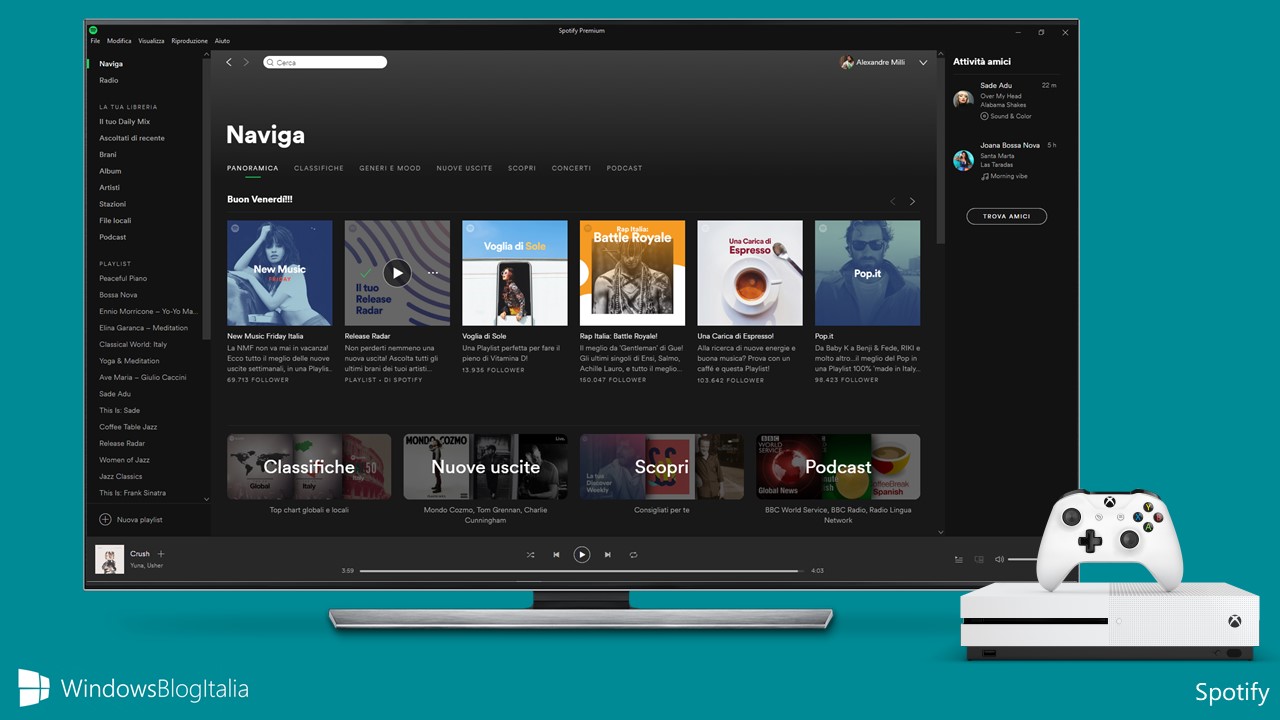Screen dimensions: 1280x720
Task: Open the Podcast section in the sidebar
Action: pyautogui.click(x=113, y=237)
